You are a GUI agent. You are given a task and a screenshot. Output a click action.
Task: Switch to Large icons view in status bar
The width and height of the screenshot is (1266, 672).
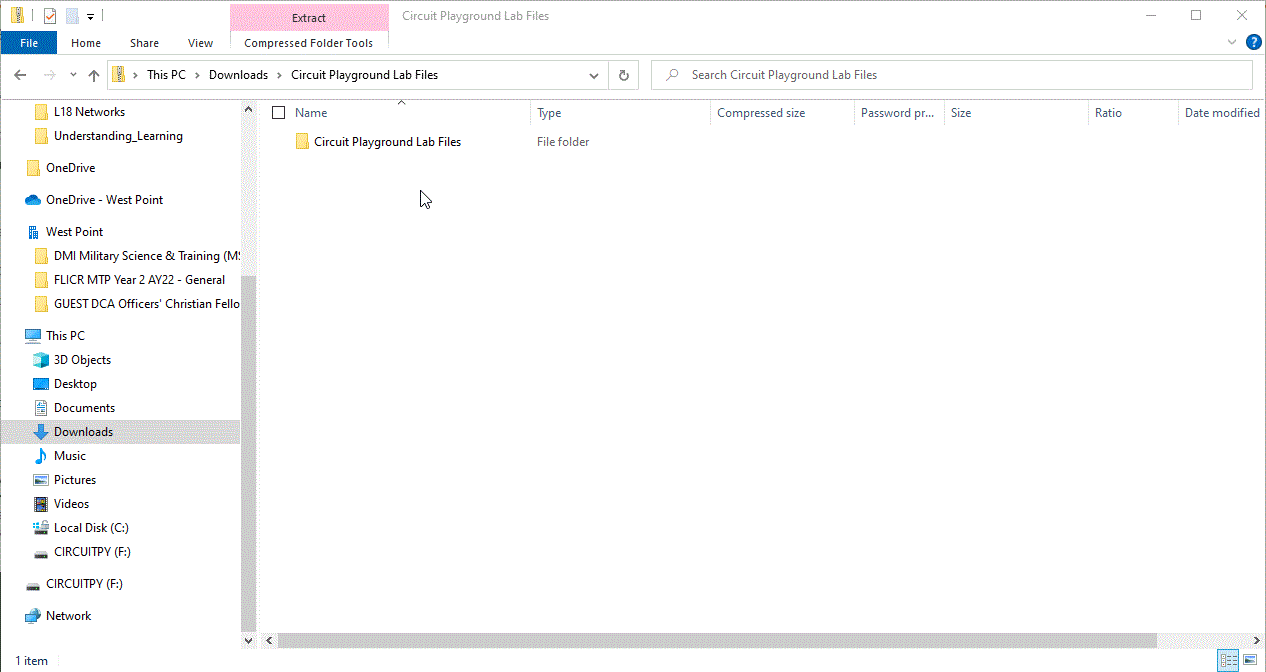(1249, 661)
